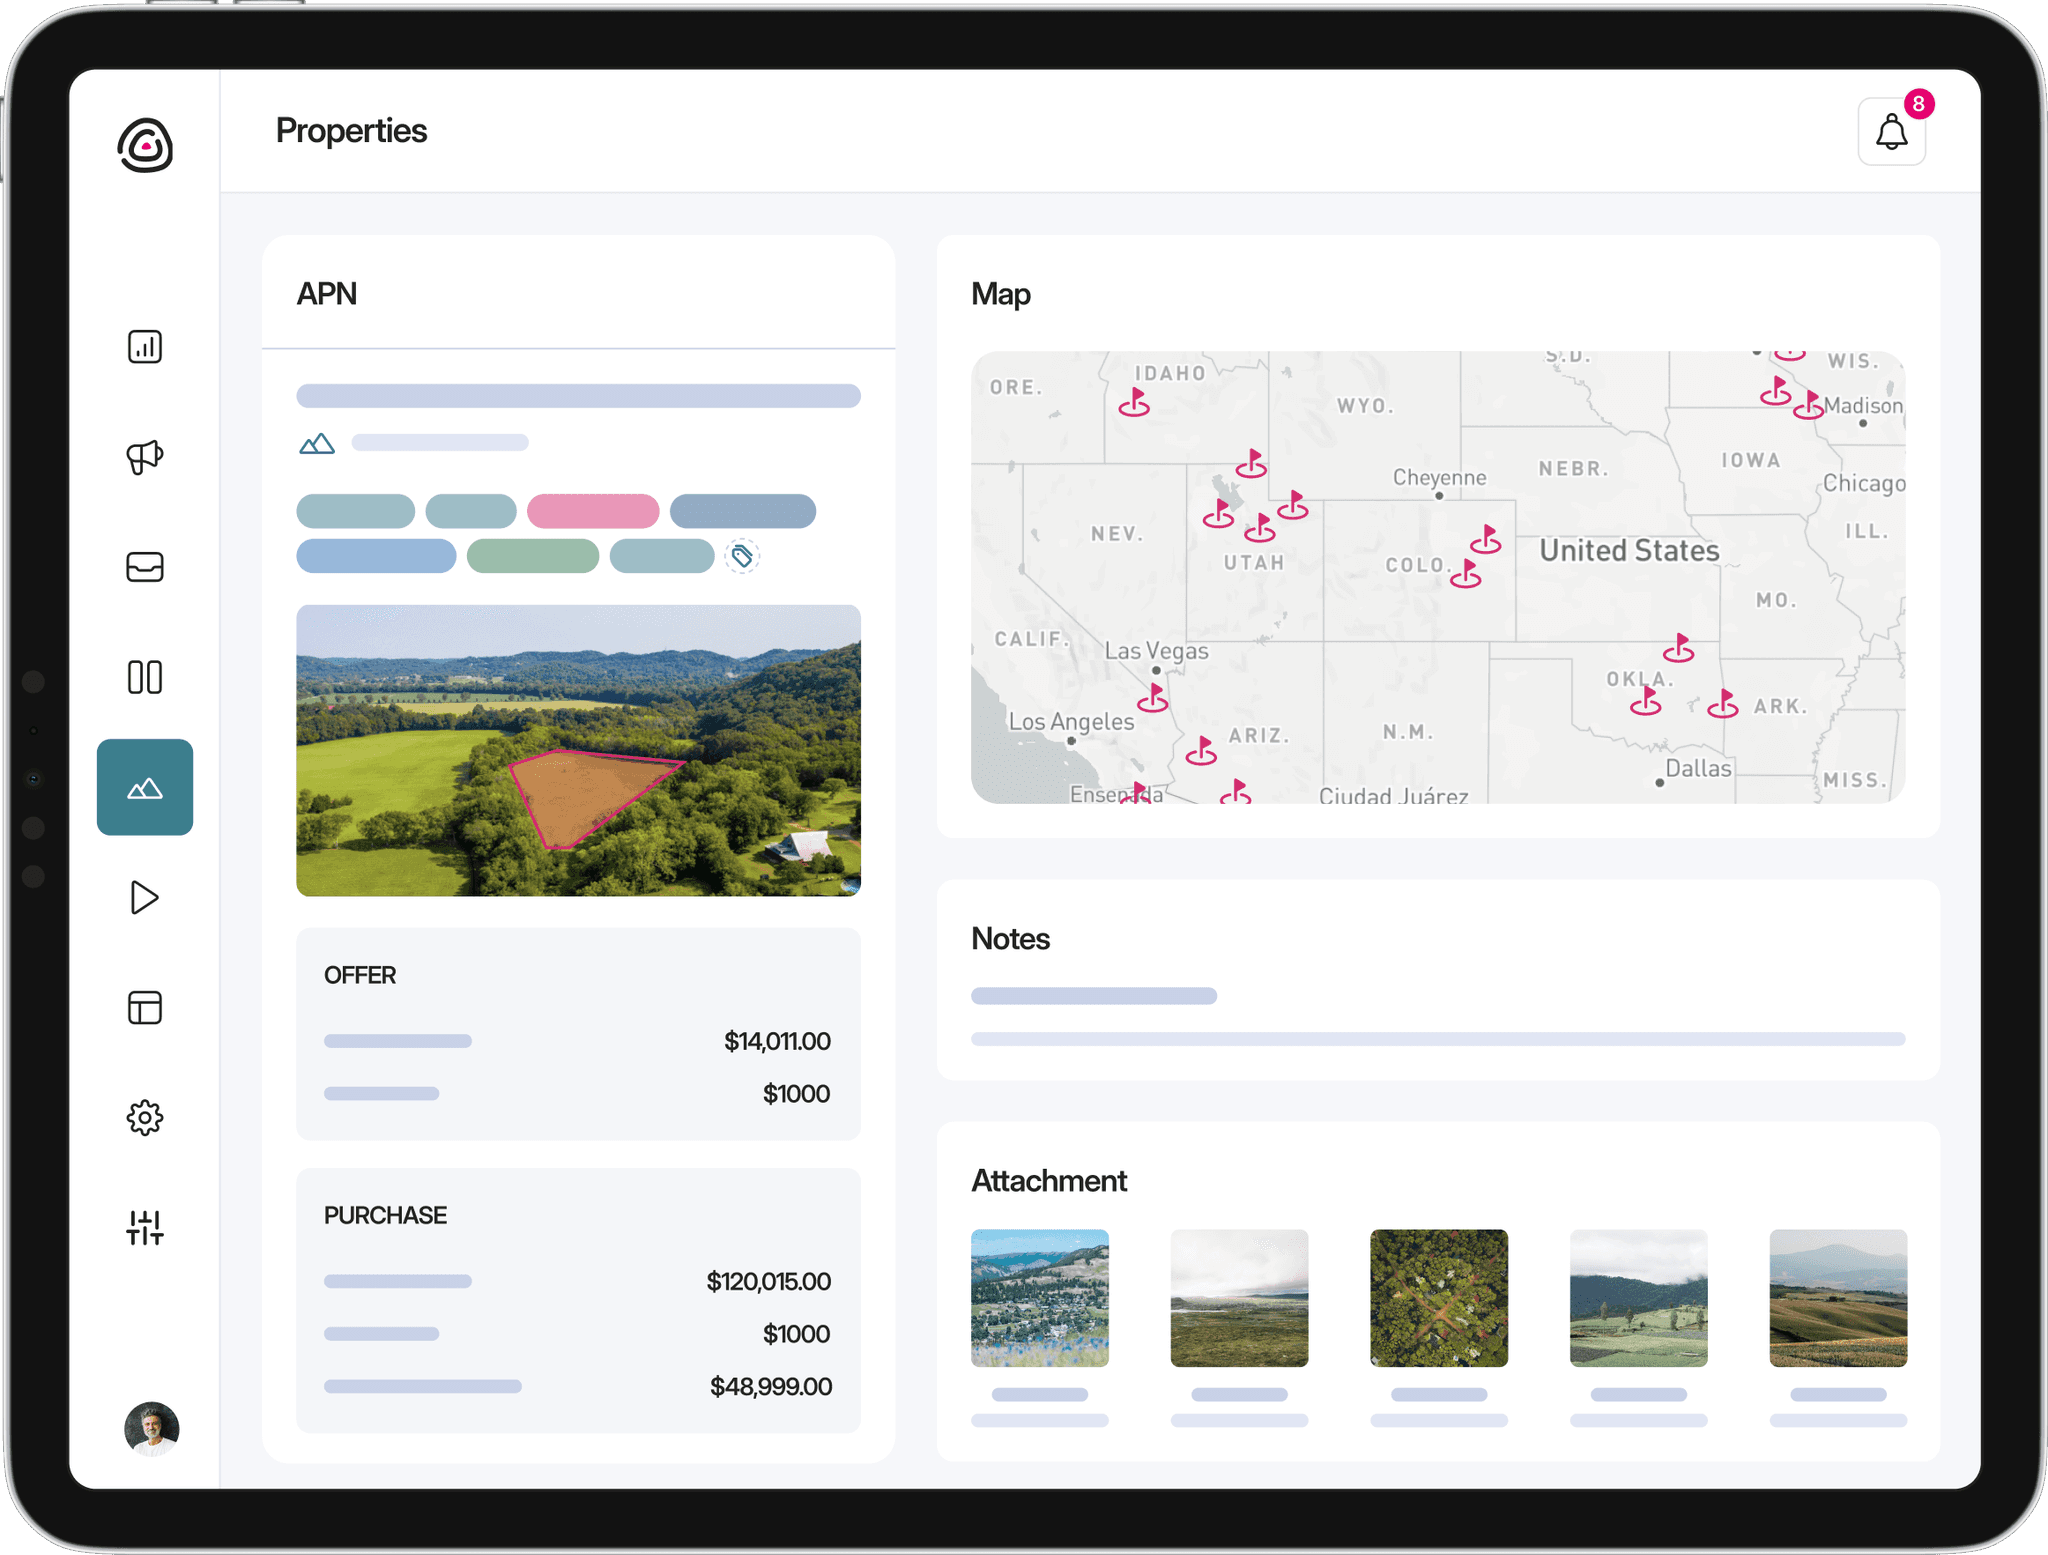The height and width of the screenshot is (1555, 2048).
Task: Select the two-column board sidebar icon
Action: tap(145, 677)
